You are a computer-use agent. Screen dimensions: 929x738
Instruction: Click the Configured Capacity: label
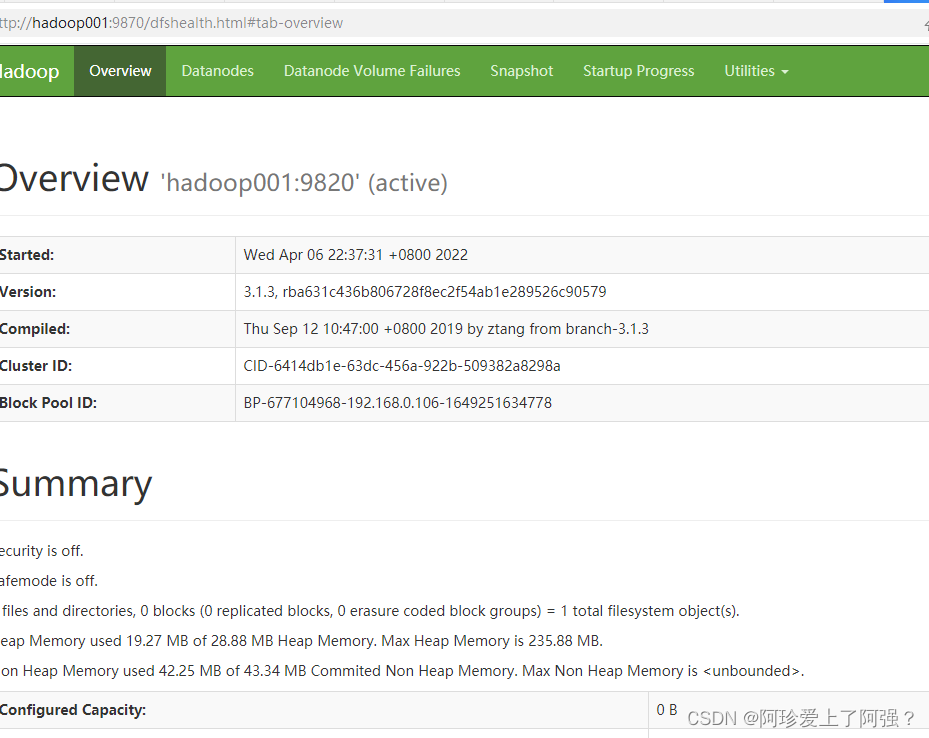(x=73, y=710)
